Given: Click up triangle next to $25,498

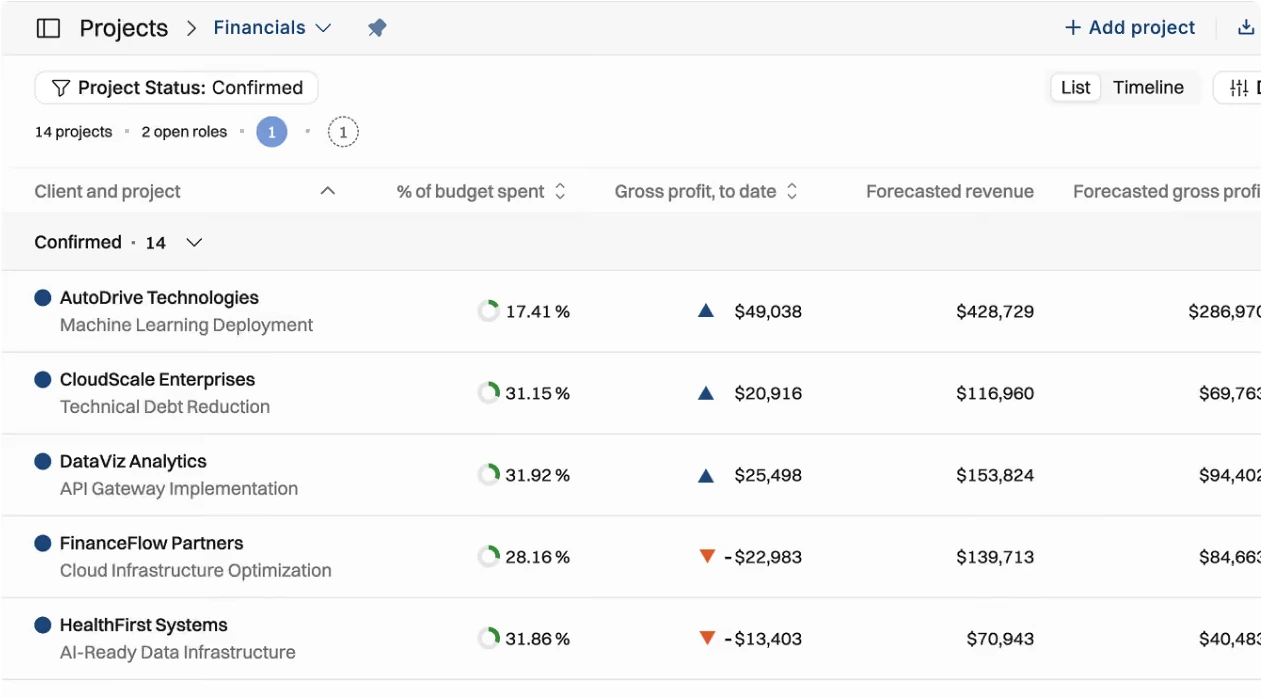Looking at the screenshot, I should point(706,475).
